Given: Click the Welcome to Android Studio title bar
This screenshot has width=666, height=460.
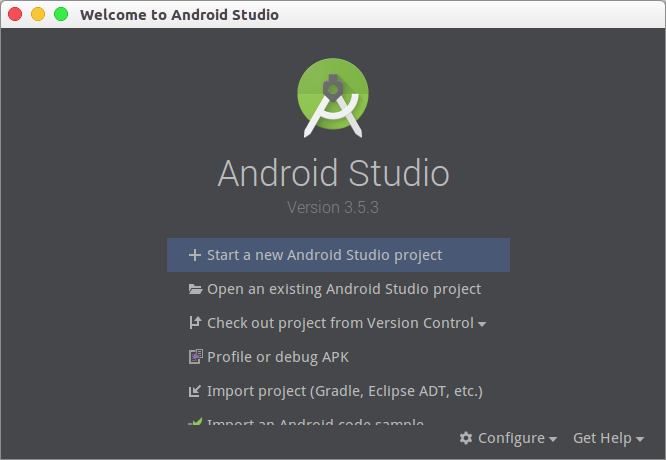Looking at the screenshot, I should point(333,14).
